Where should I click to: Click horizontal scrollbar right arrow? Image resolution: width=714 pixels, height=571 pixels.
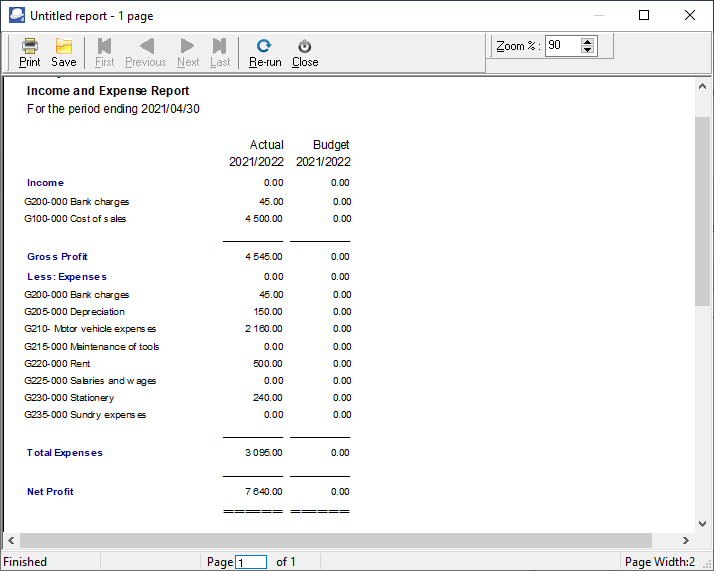[685, 540]
